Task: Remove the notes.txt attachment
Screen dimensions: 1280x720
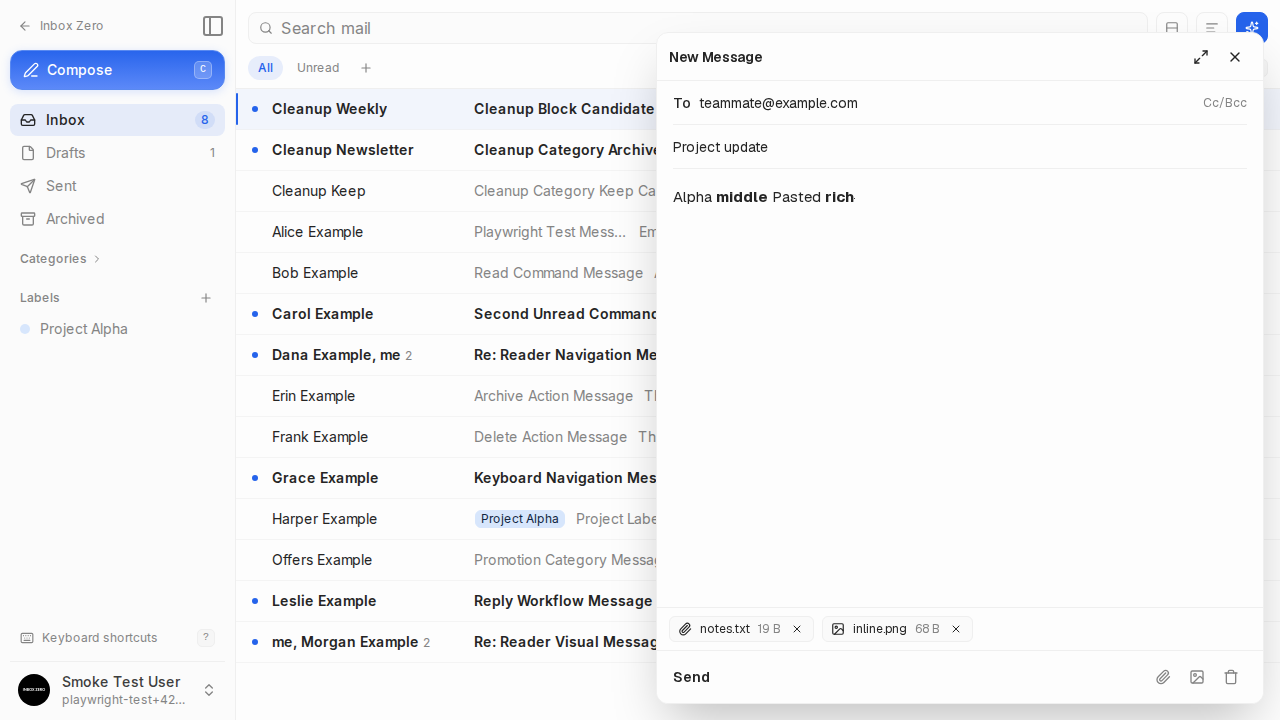Action: pyautogui.click(x=797, y=629)
